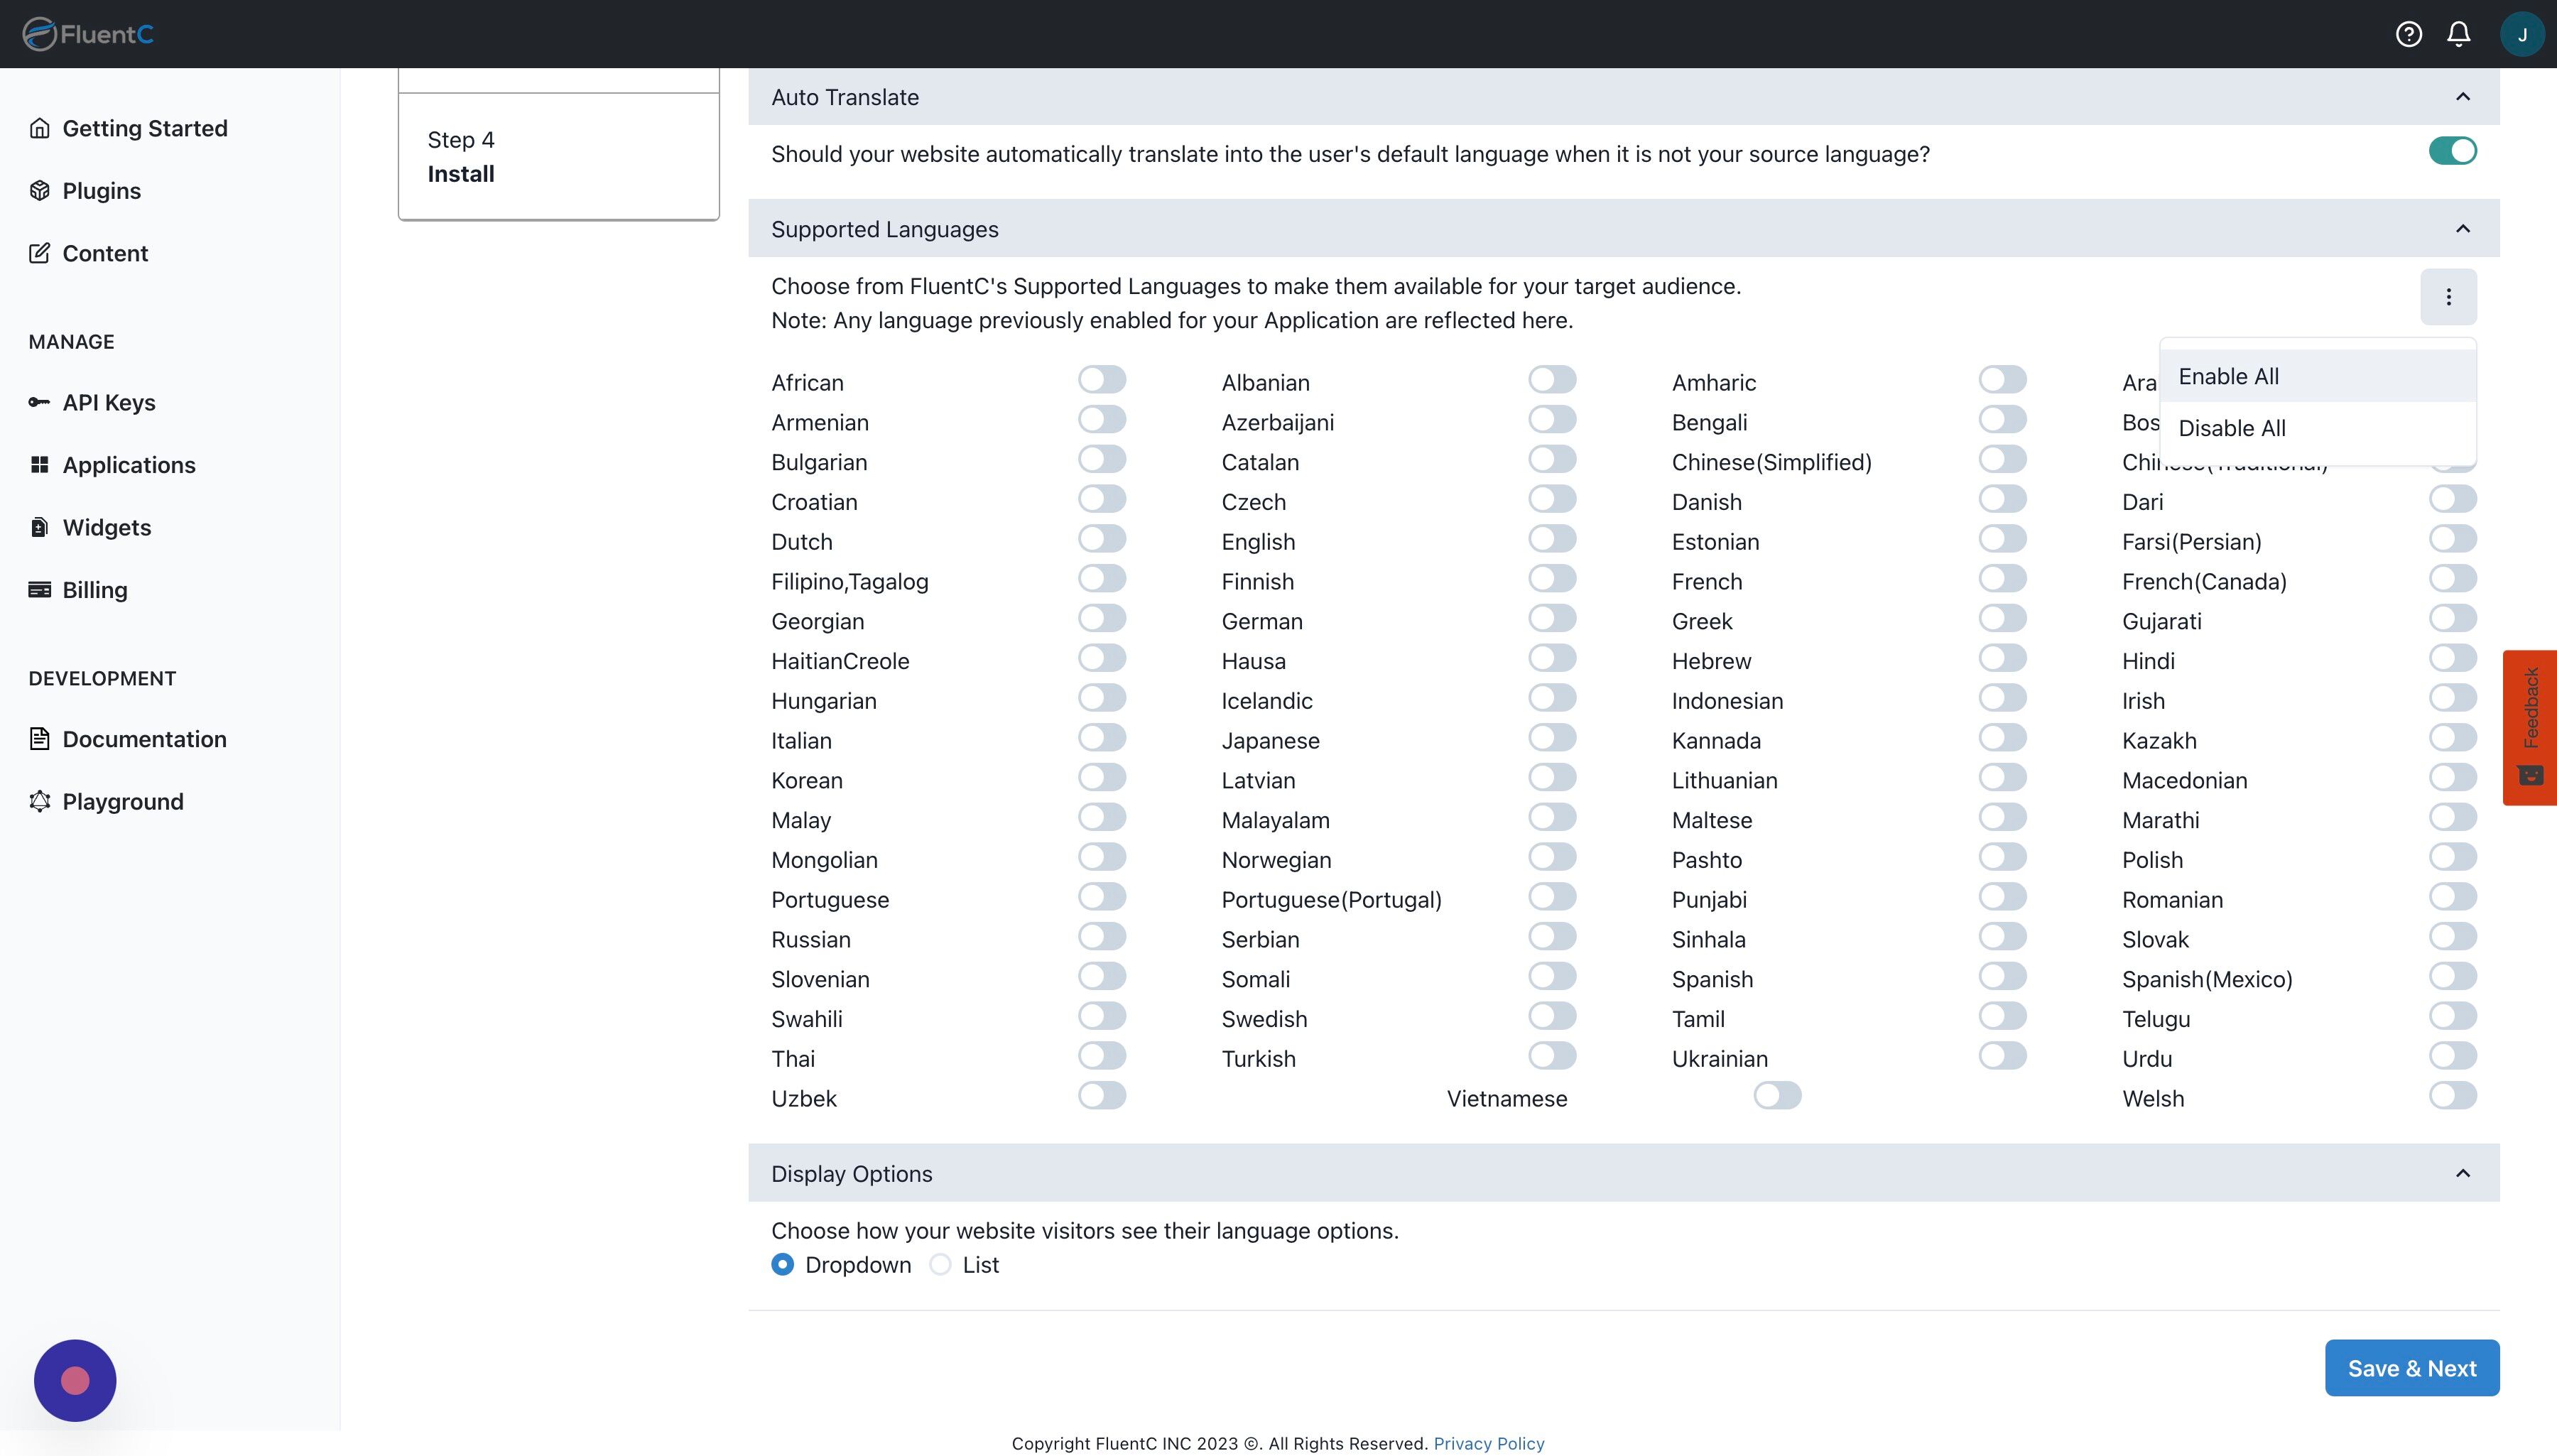This screenshot has height=1456, width=2557.
Task: Enable the Spanish language toggle
Action: [x=2002, y=977]
